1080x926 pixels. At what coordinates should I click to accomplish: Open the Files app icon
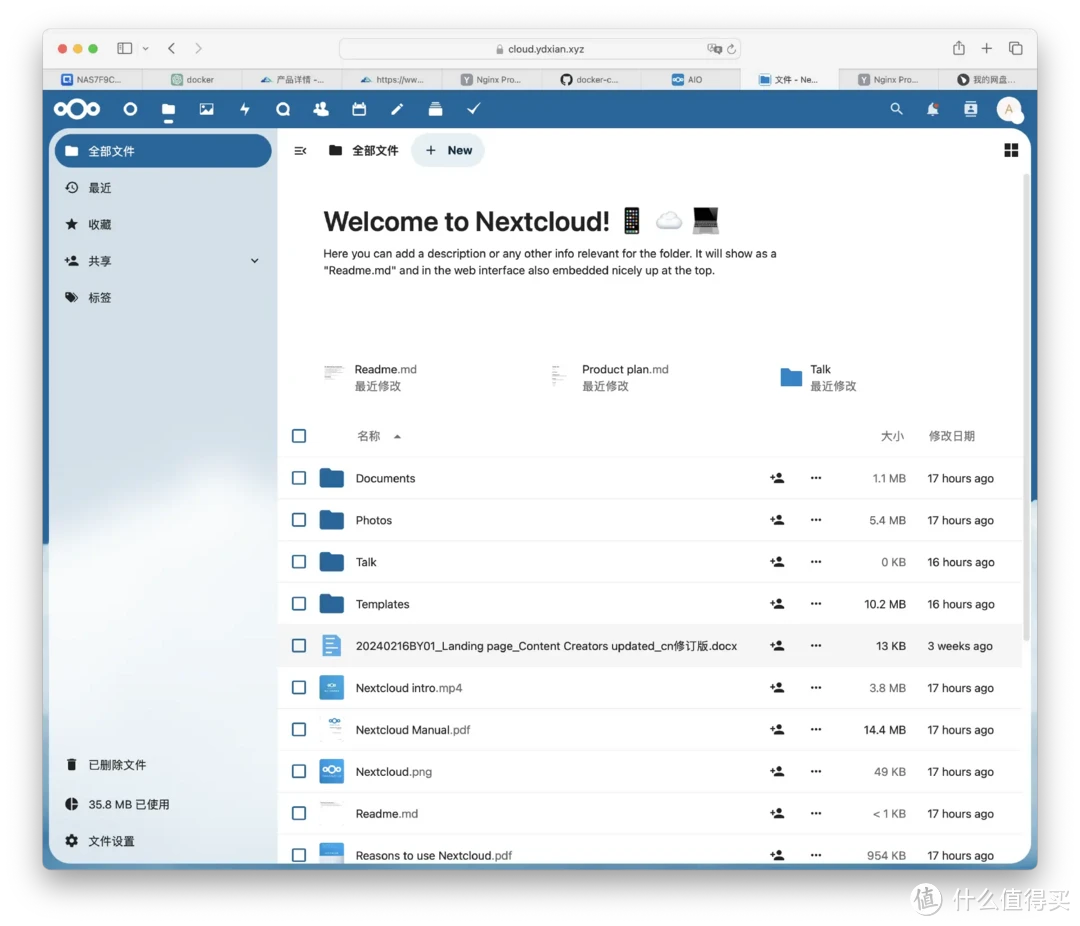pos(168,110)
